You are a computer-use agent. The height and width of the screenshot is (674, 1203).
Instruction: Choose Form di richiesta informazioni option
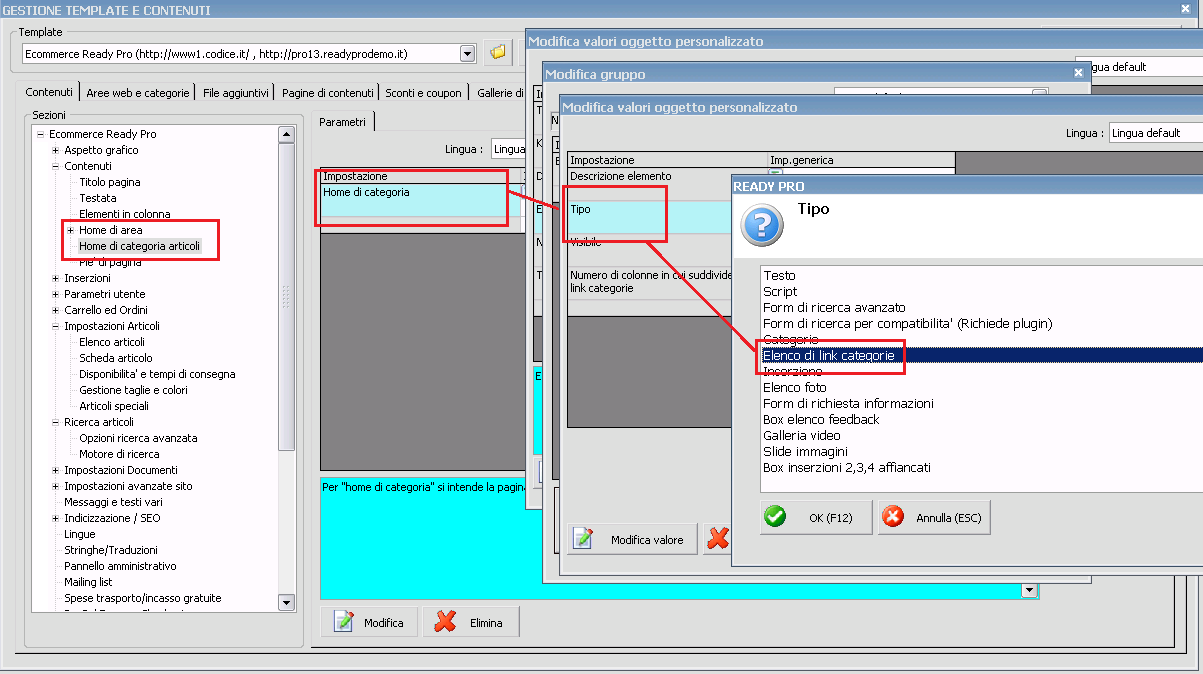click(x=848, y=403)
